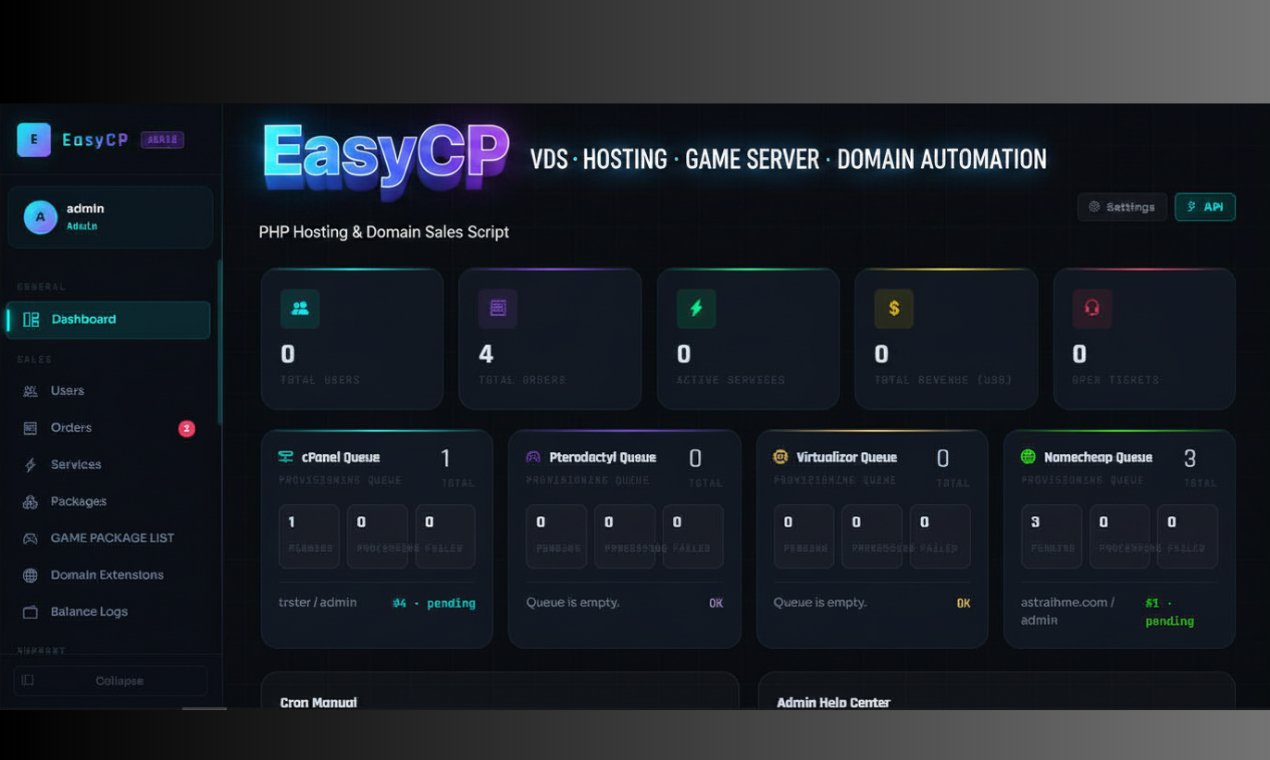This screenshot has width=1270, height=760.
Task: Click the Namecheap Queue globe icon
Action: [1028, 457]
